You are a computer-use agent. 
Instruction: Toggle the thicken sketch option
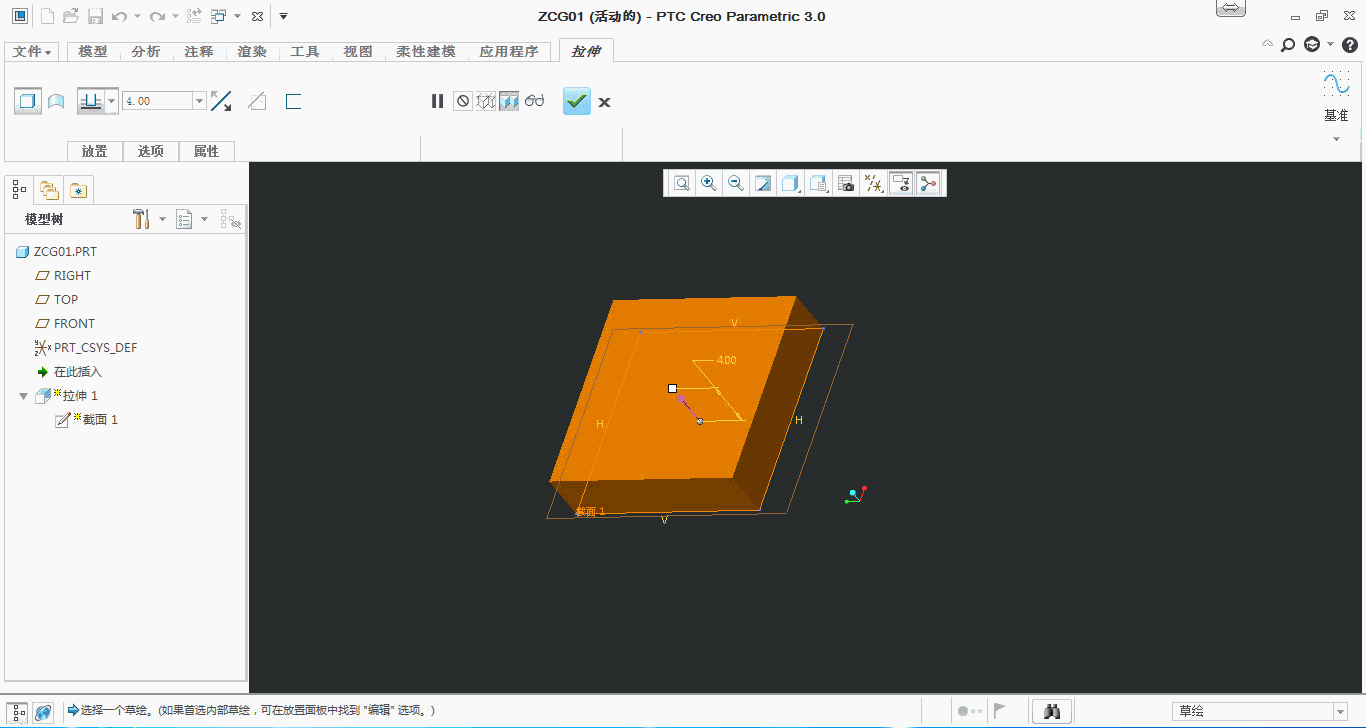coord(293,101)
